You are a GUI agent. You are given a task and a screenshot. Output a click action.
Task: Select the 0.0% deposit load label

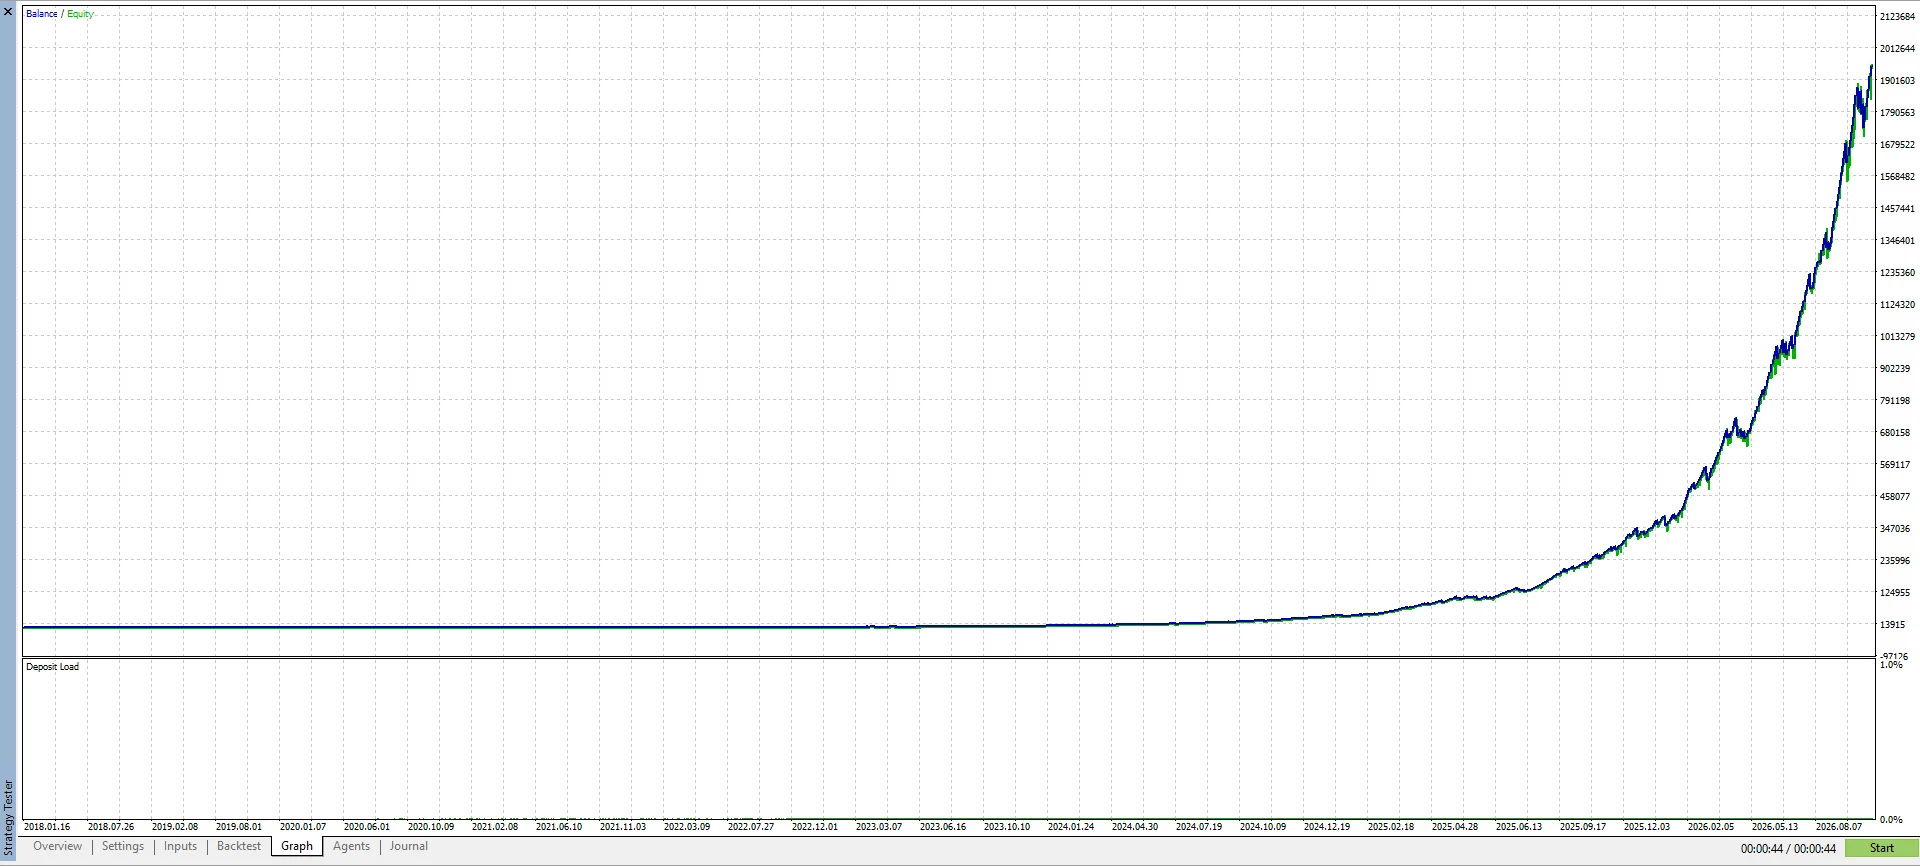click(1891, 820)
